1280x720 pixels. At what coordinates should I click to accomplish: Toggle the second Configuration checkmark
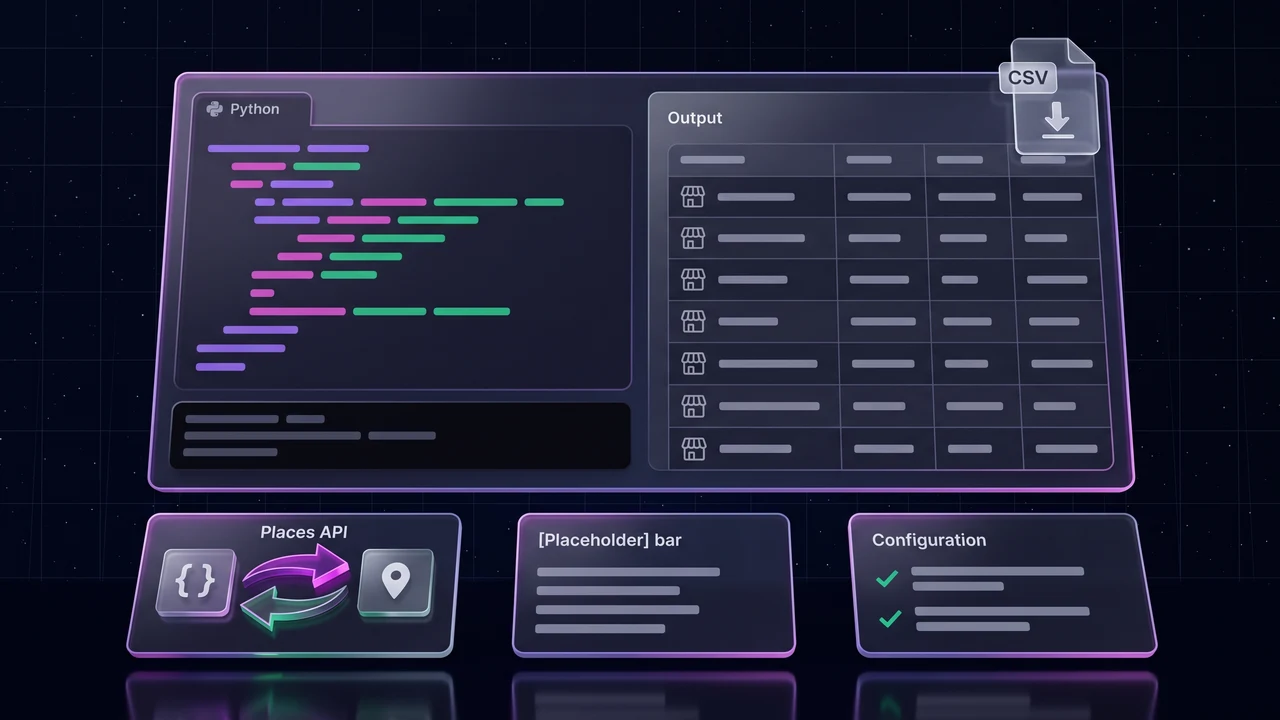tap(890, 619)
